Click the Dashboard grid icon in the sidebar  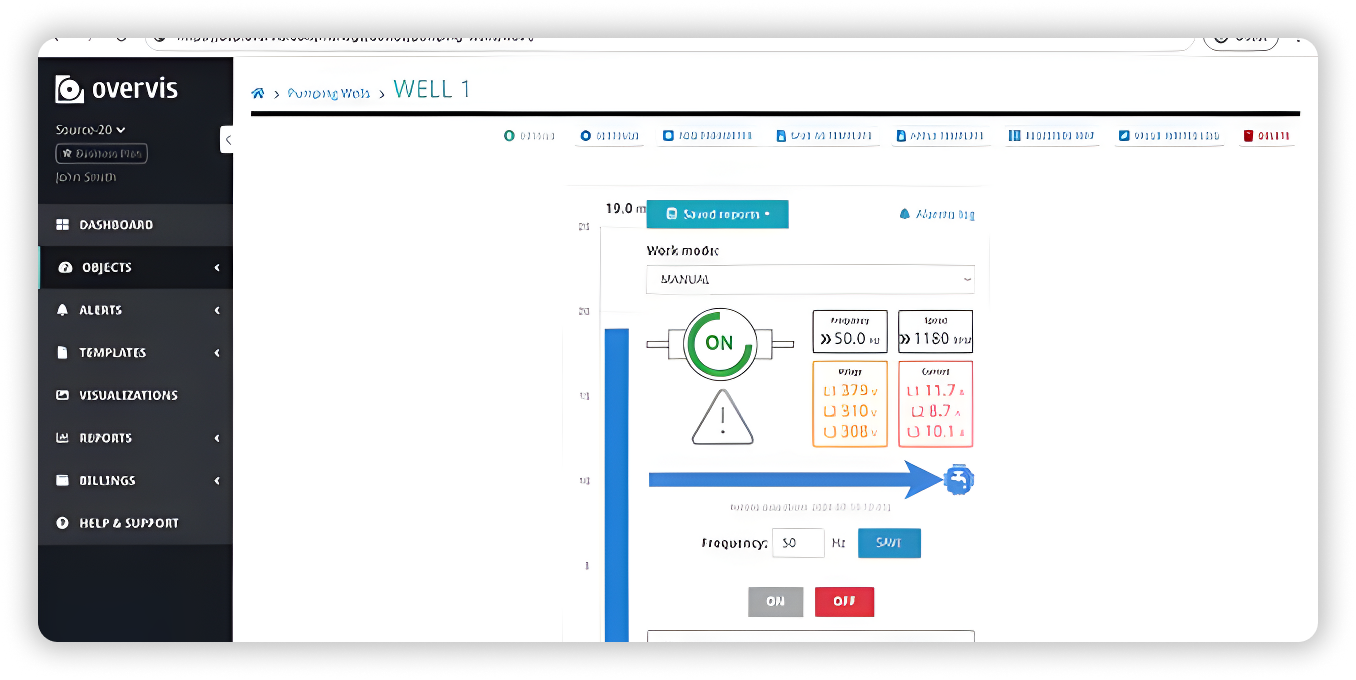coord(62,225)
